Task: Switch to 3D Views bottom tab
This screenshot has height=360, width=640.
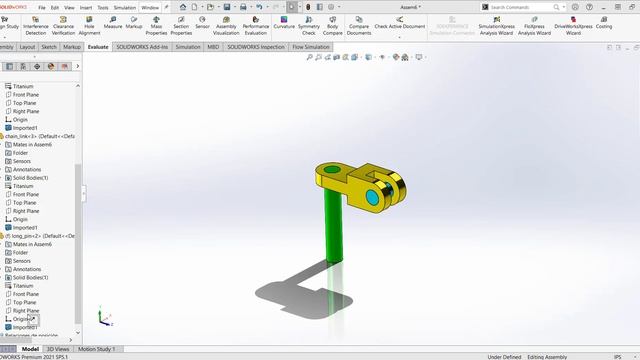Action: click(58, 349)
